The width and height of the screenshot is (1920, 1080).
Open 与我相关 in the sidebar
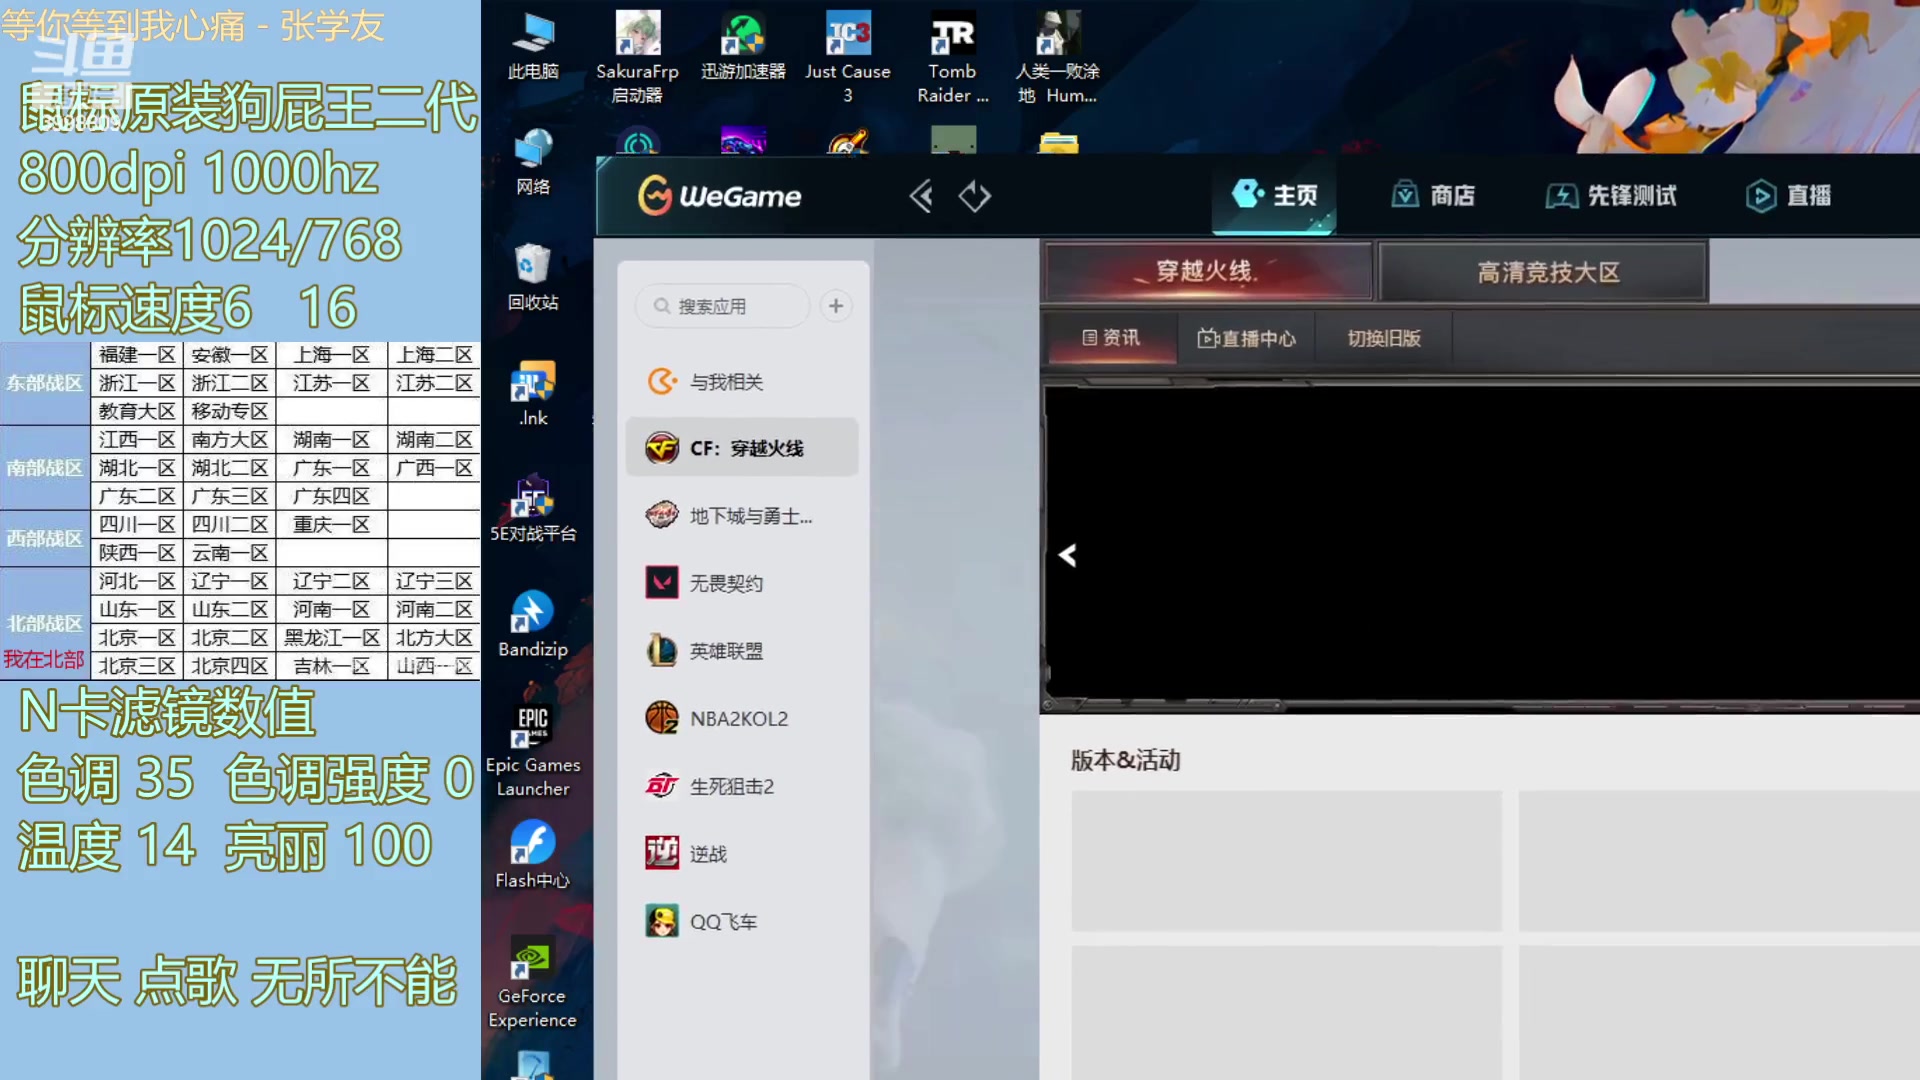[x=742, y=382]
